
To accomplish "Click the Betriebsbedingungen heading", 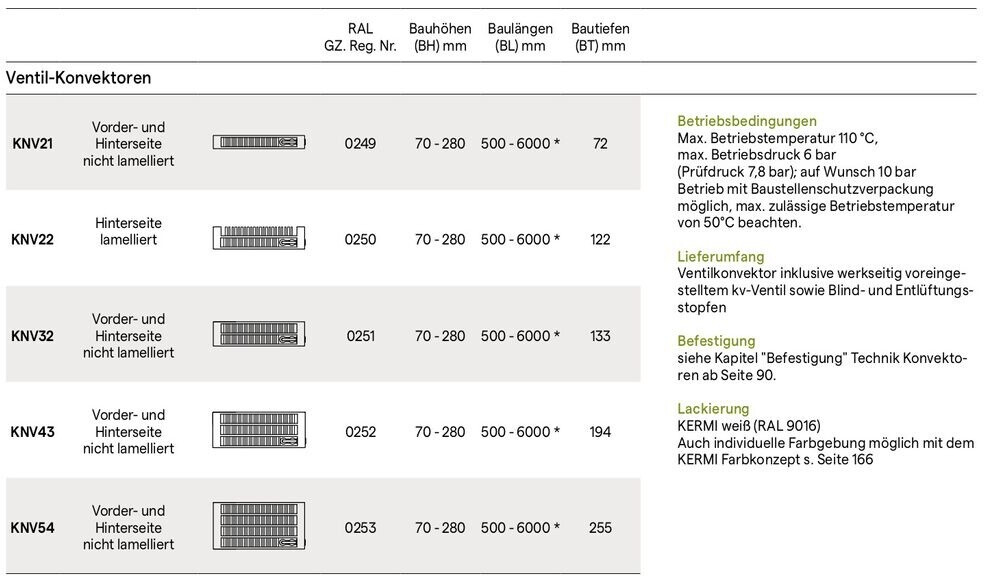I will pyautogui.click(x=747, y=121).
